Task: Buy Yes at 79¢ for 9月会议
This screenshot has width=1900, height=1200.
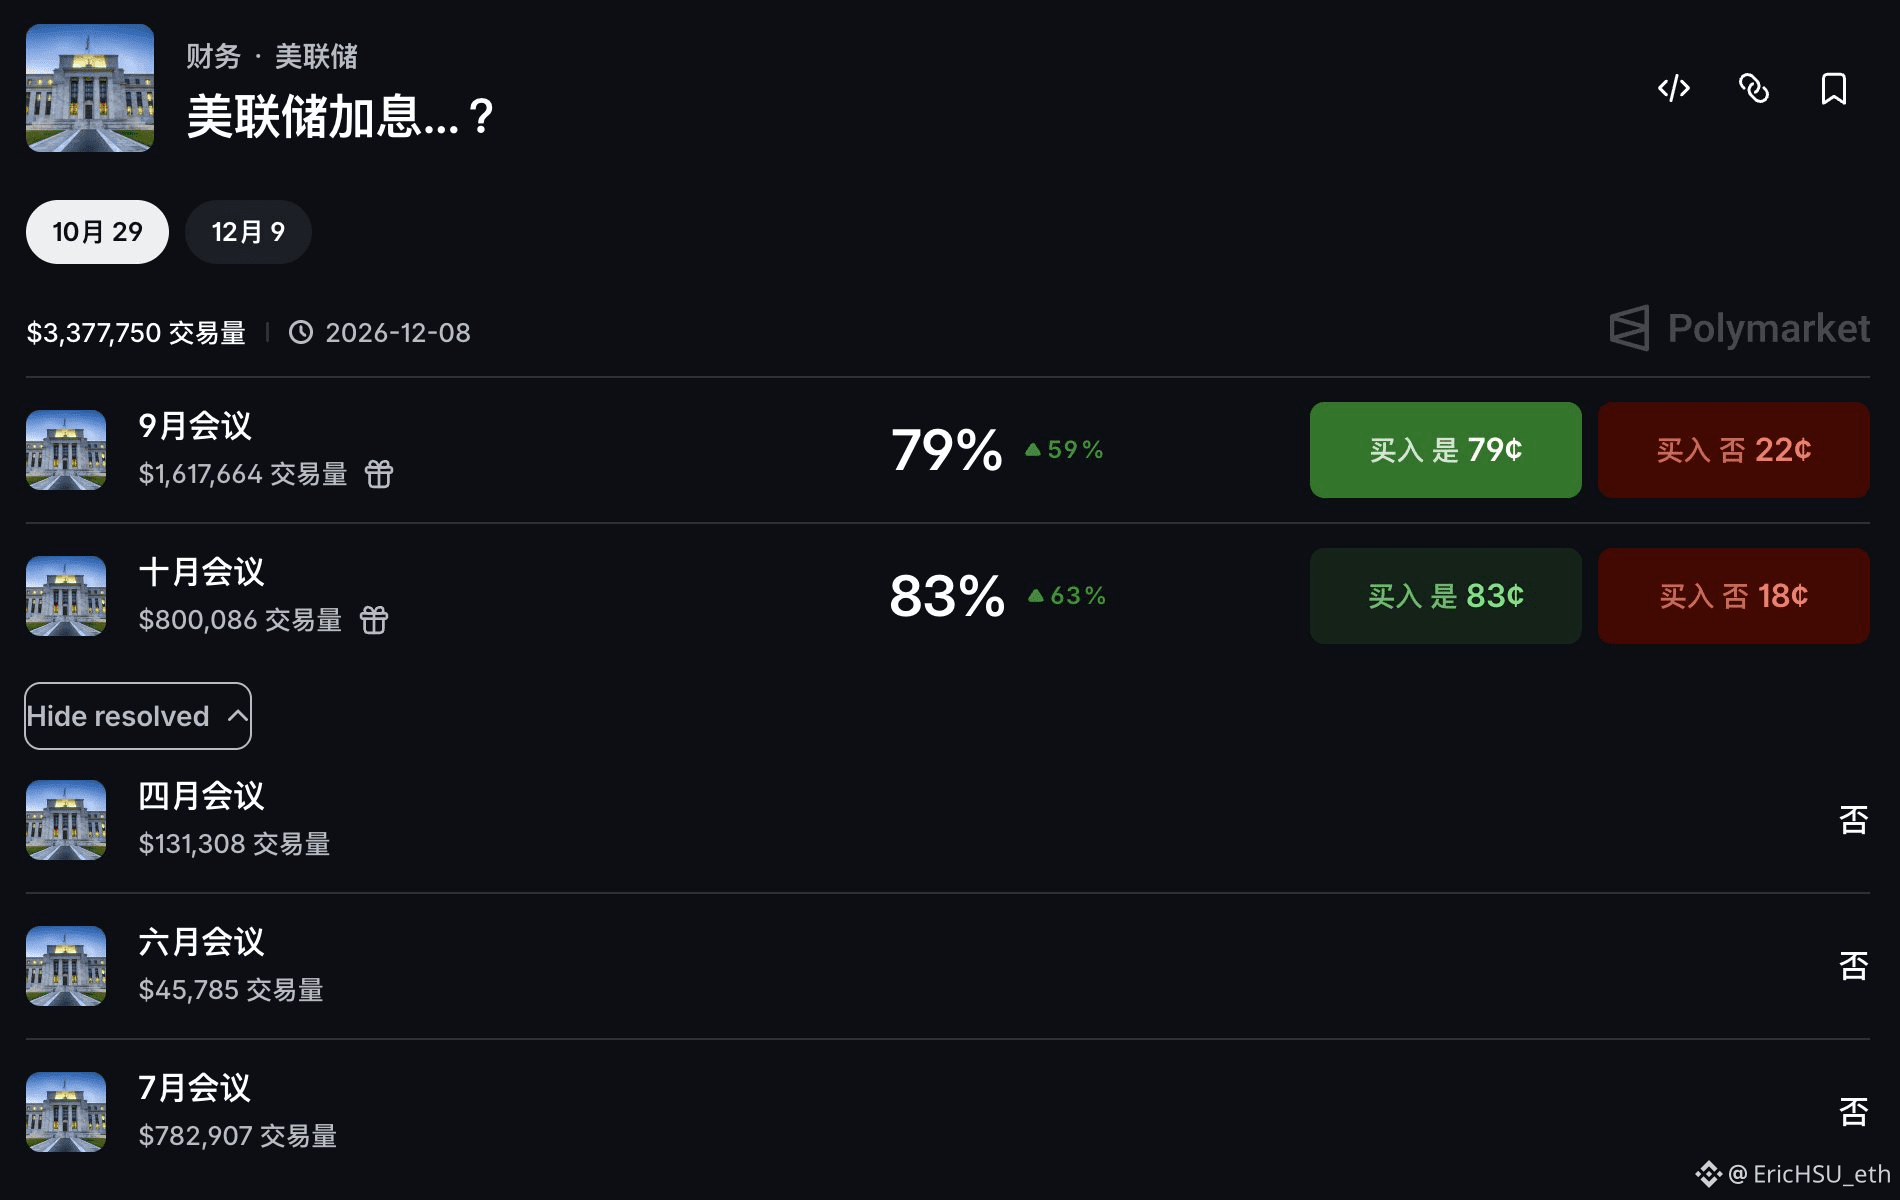Action: pyautogui.click(x=1446, y=450)
